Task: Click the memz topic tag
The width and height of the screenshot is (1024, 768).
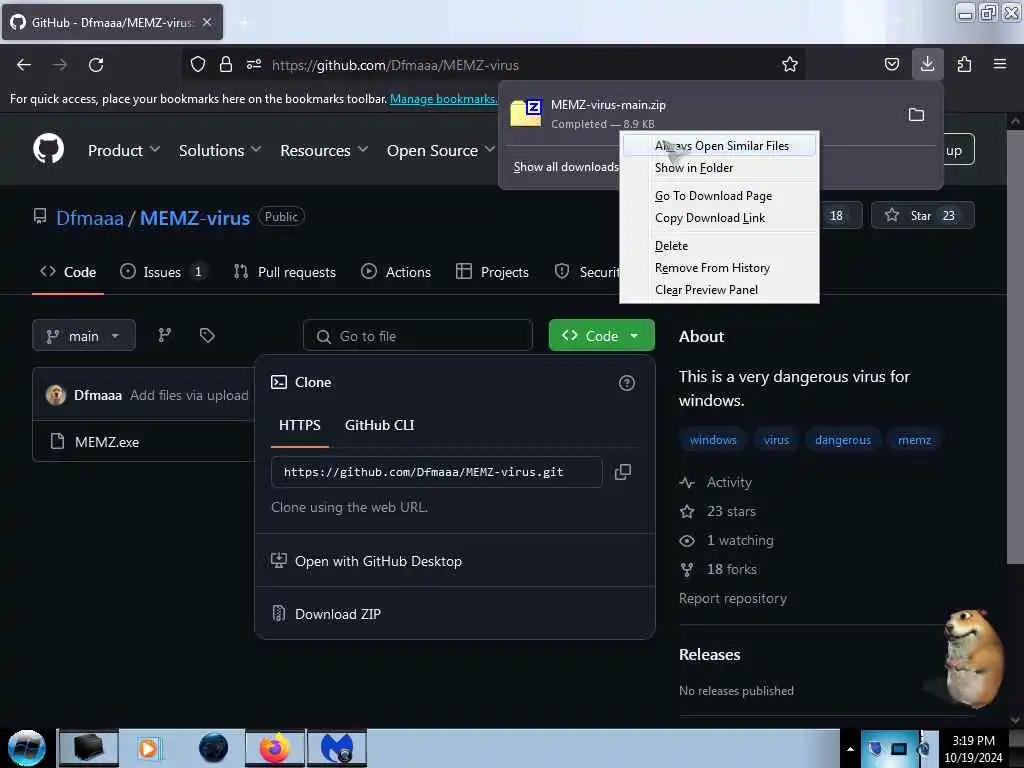Action: pos(914,440)
